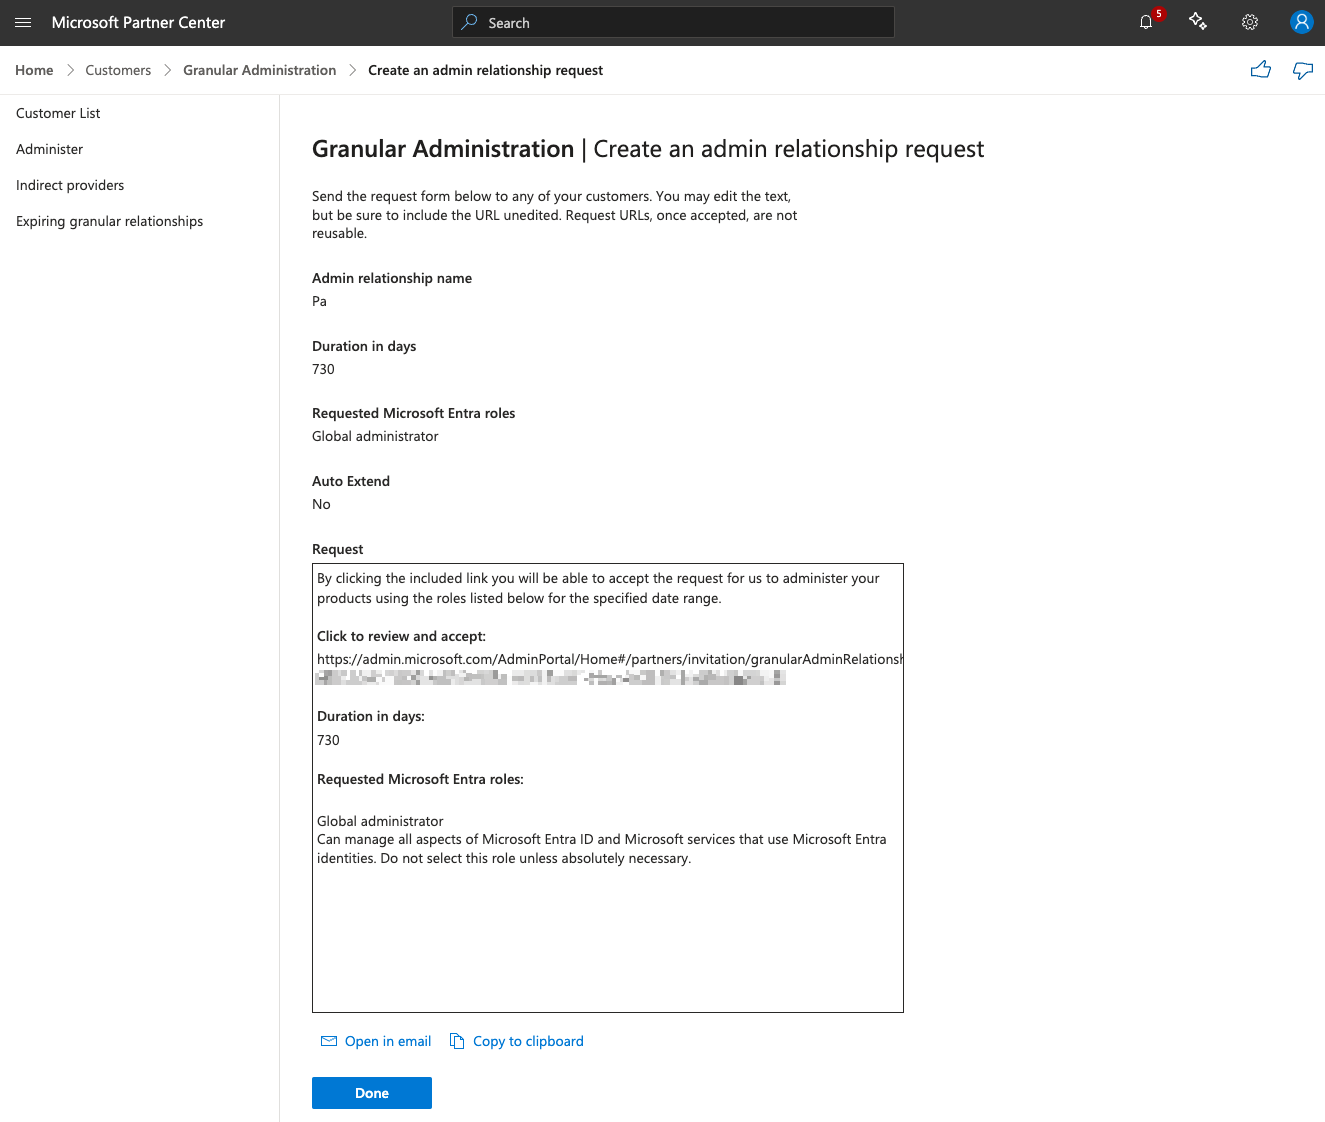Viewport: 1325px width, 1122px height.
Task: Give thumbs up feedback
Action: (1261, 70)
